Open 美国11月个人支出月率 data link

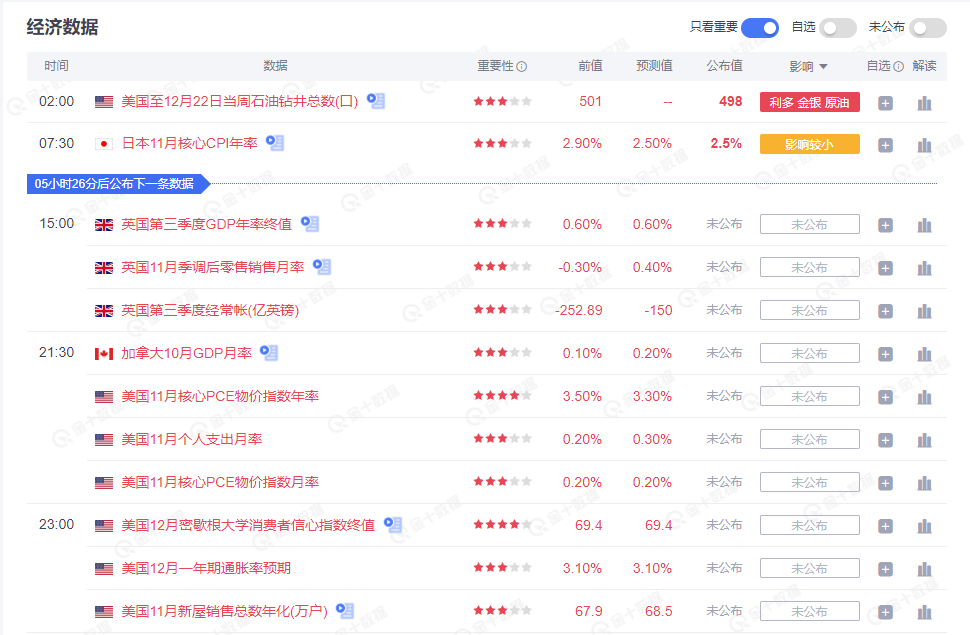coord(192,439)
